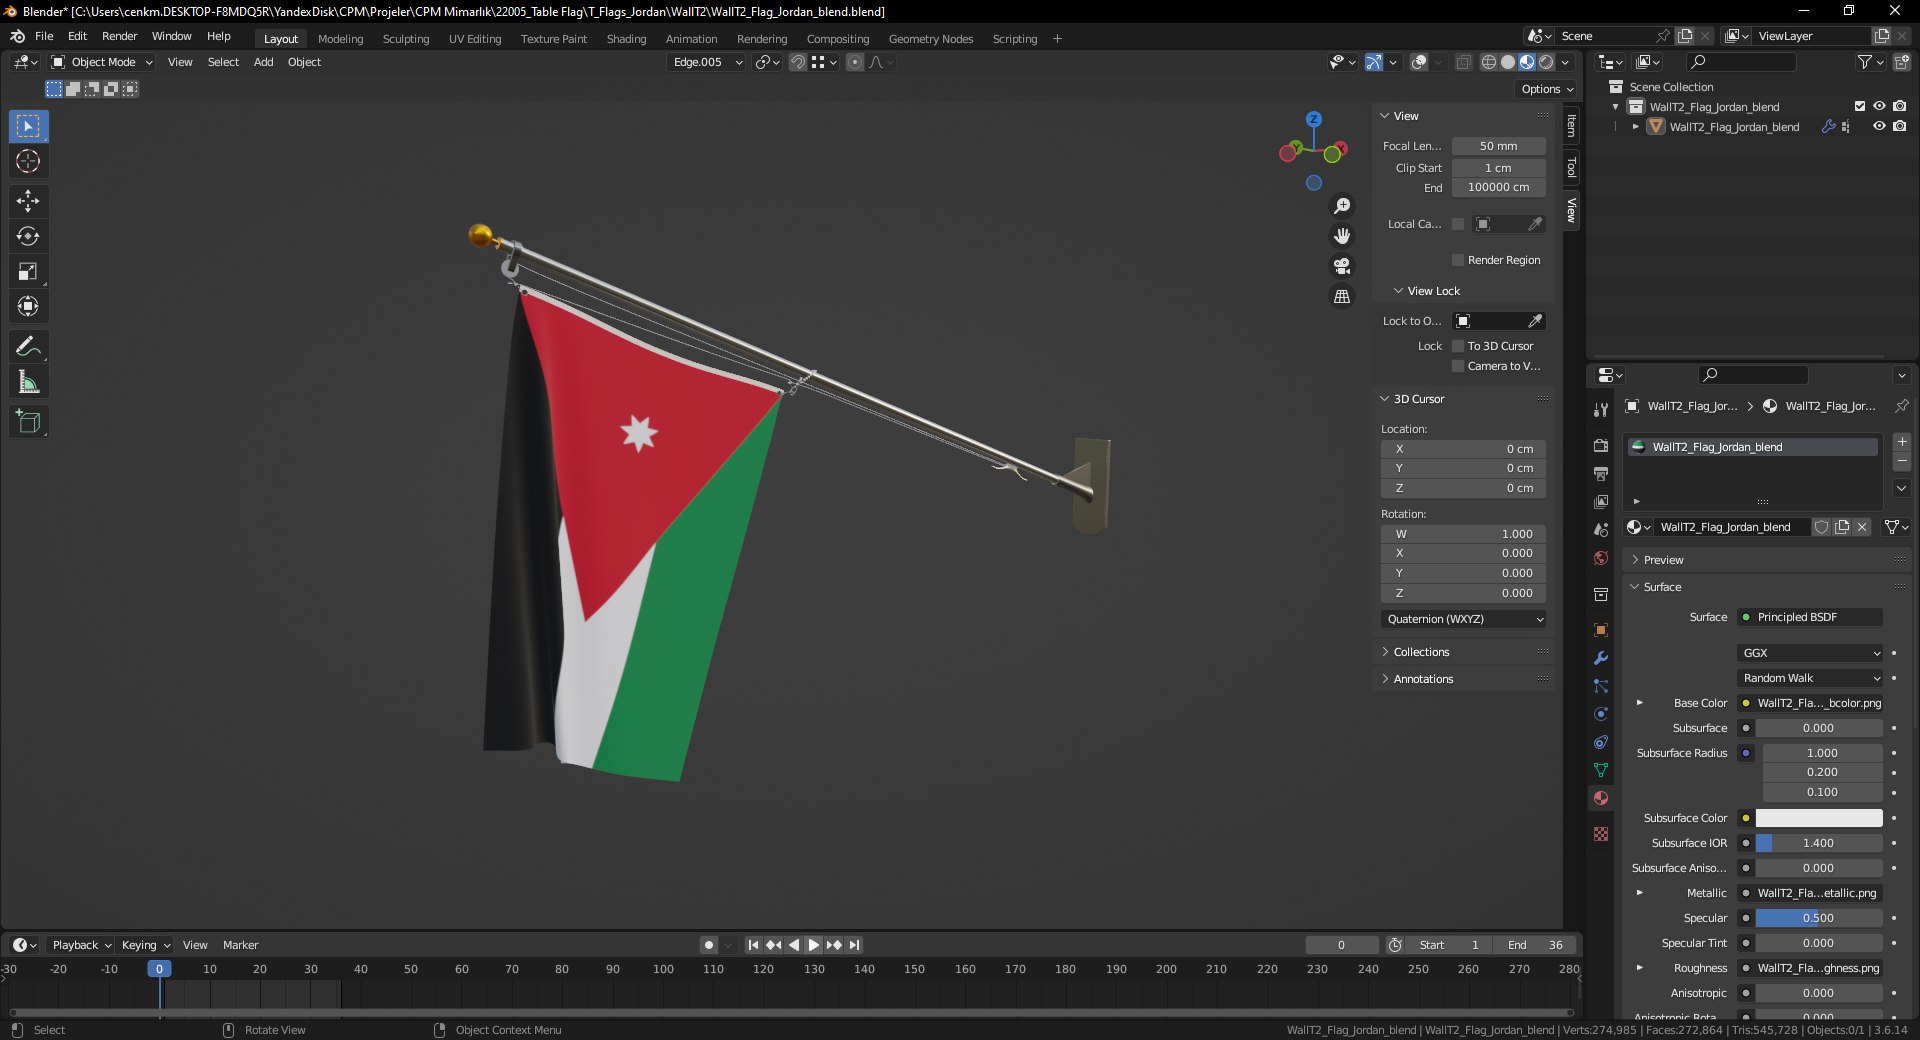Open World properties tab icon
1920x1040 pixels.
click(1601, 558)
